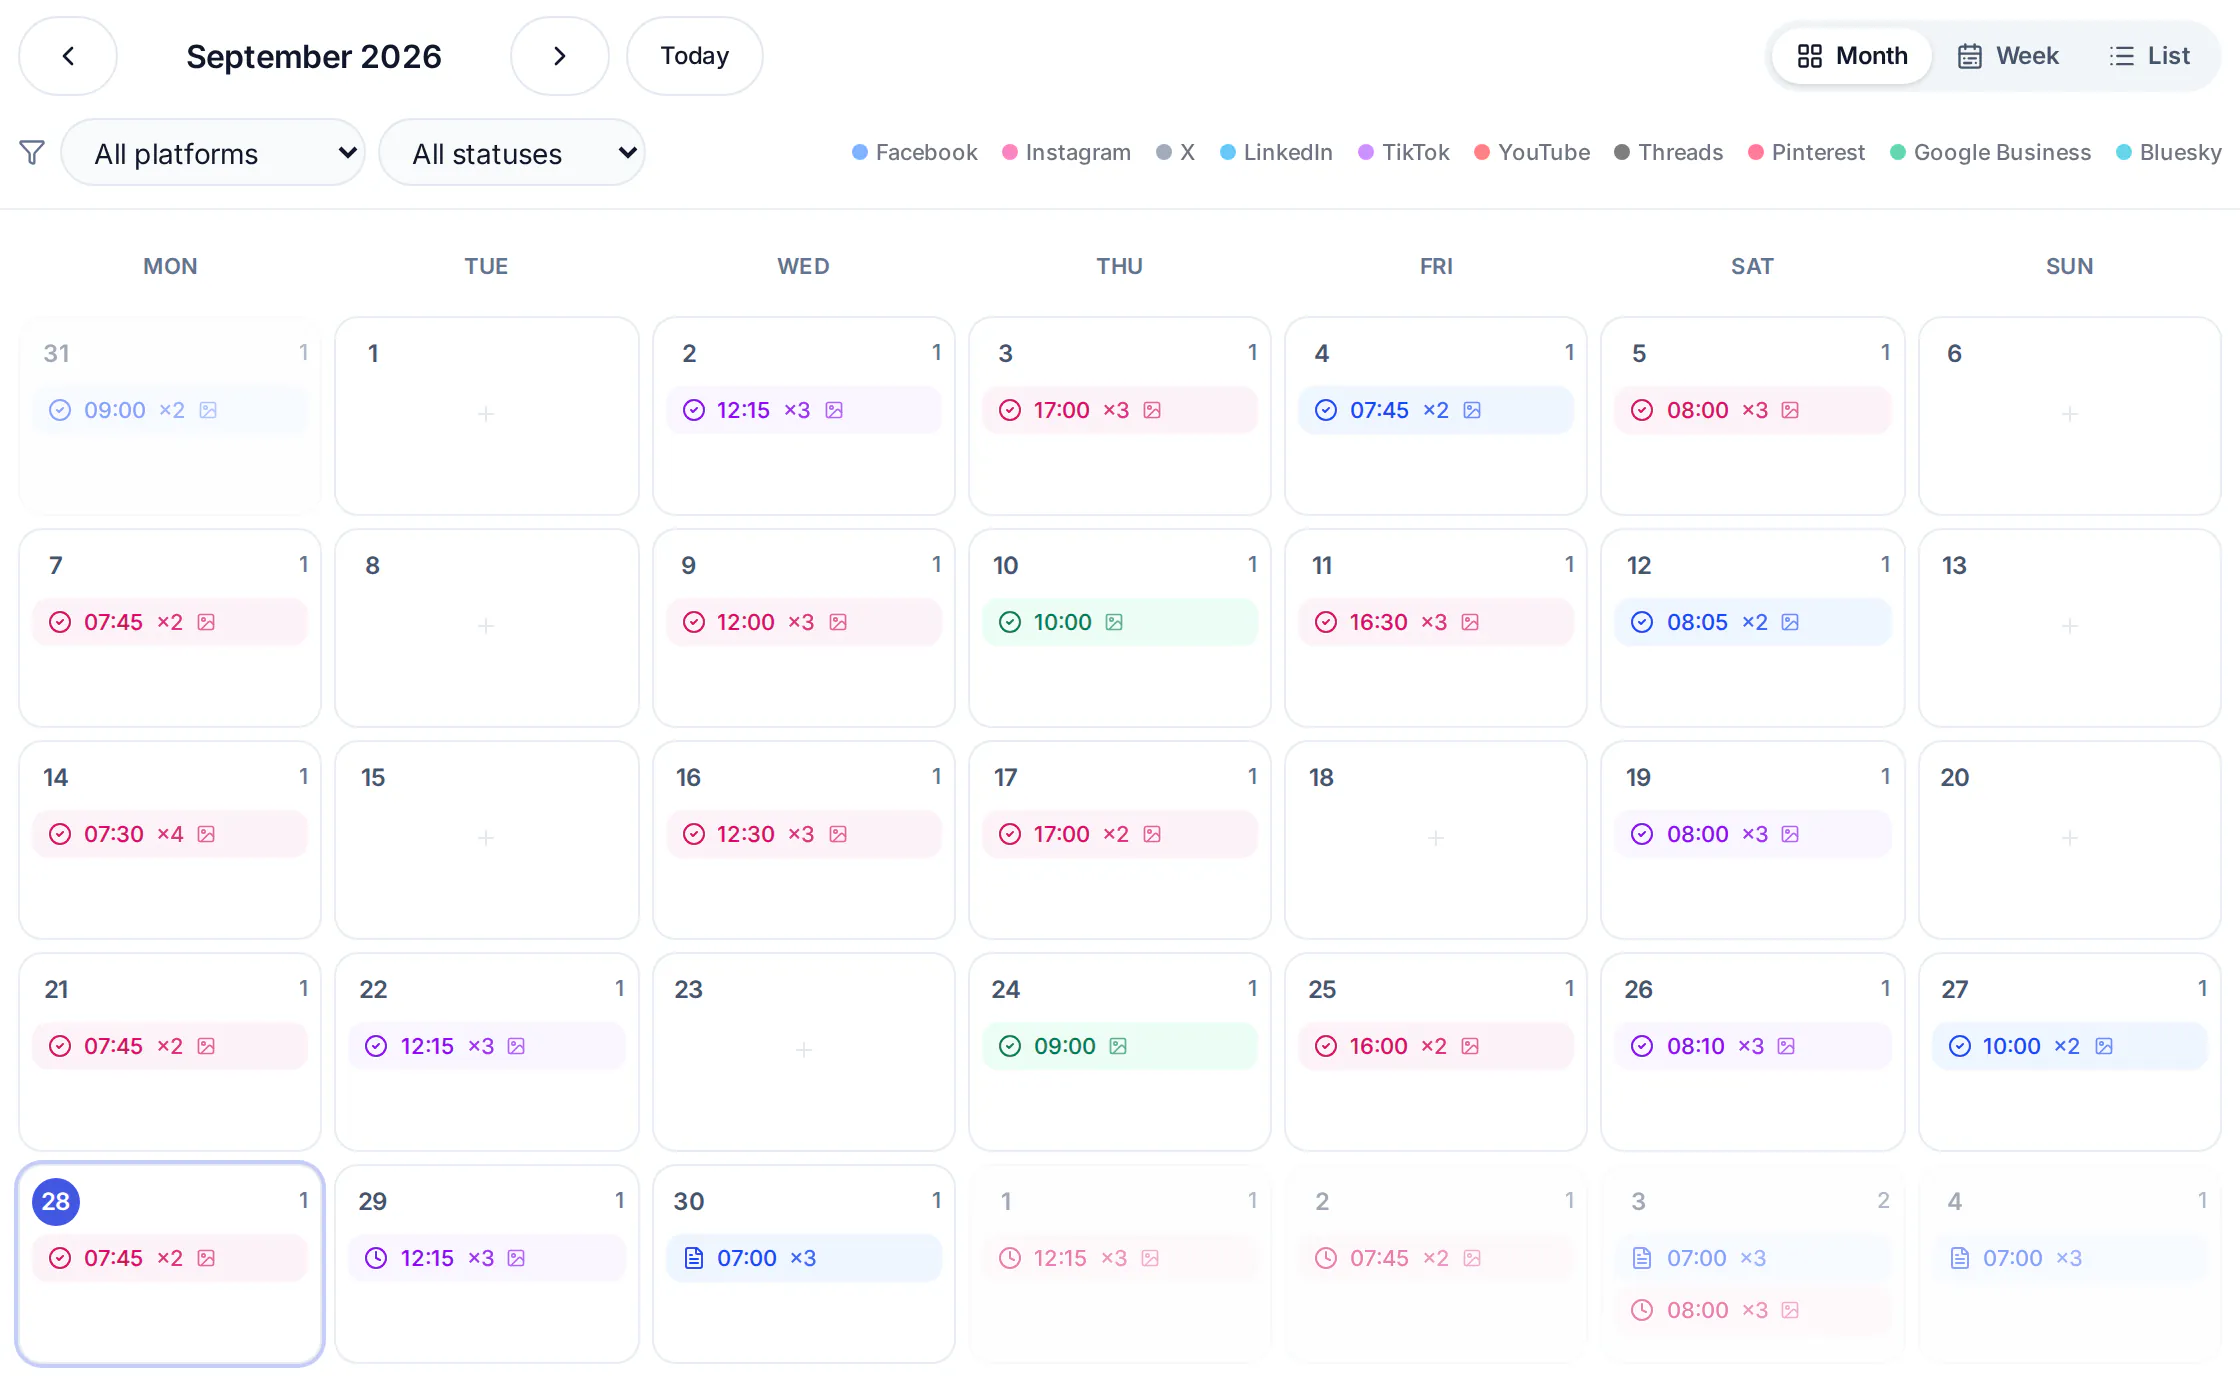The height and width of the screenshot is (1380, 2240).
Task: Add a post on September 15
Action: click(486, 838)
